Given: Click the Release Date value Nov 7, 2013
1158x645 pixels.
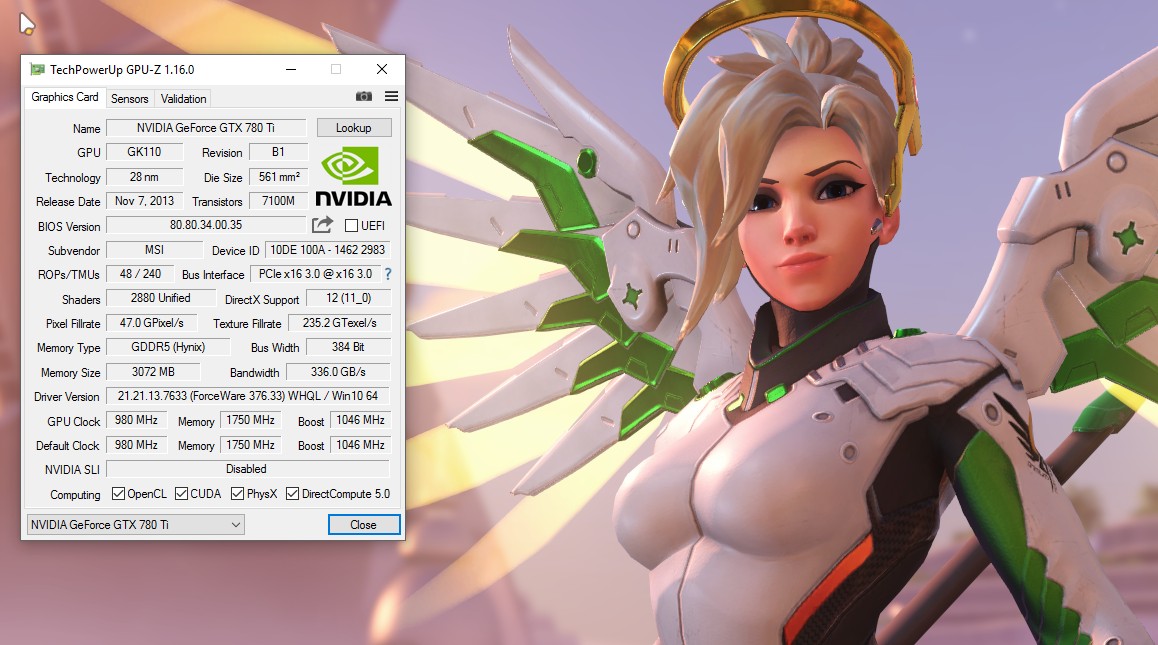Looking at the screenshot, I should point(144,201).
